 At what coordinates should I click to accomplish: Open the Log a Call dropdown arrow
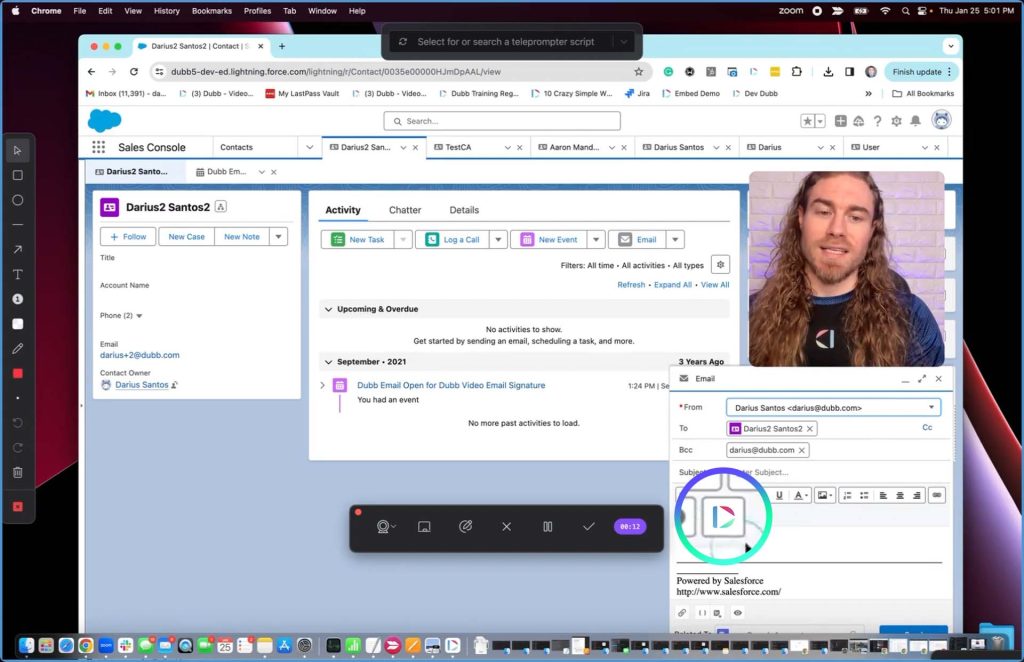tap(498, 240)
